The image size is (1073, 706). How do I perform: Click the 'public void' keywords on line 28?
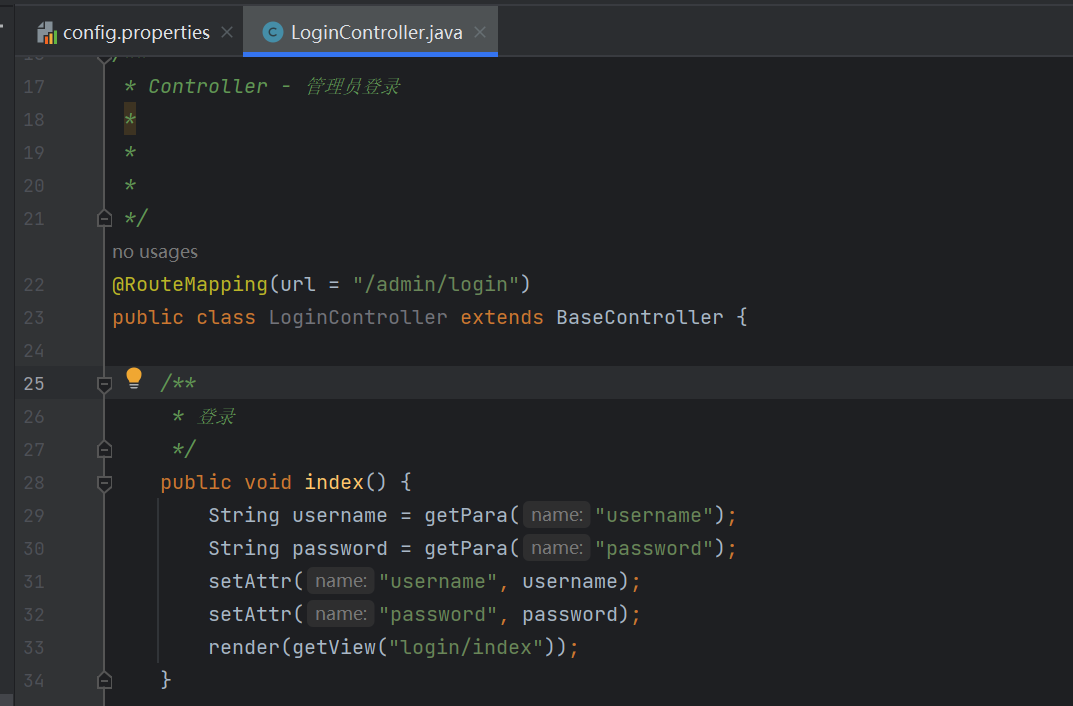click(x=226, y=482)
